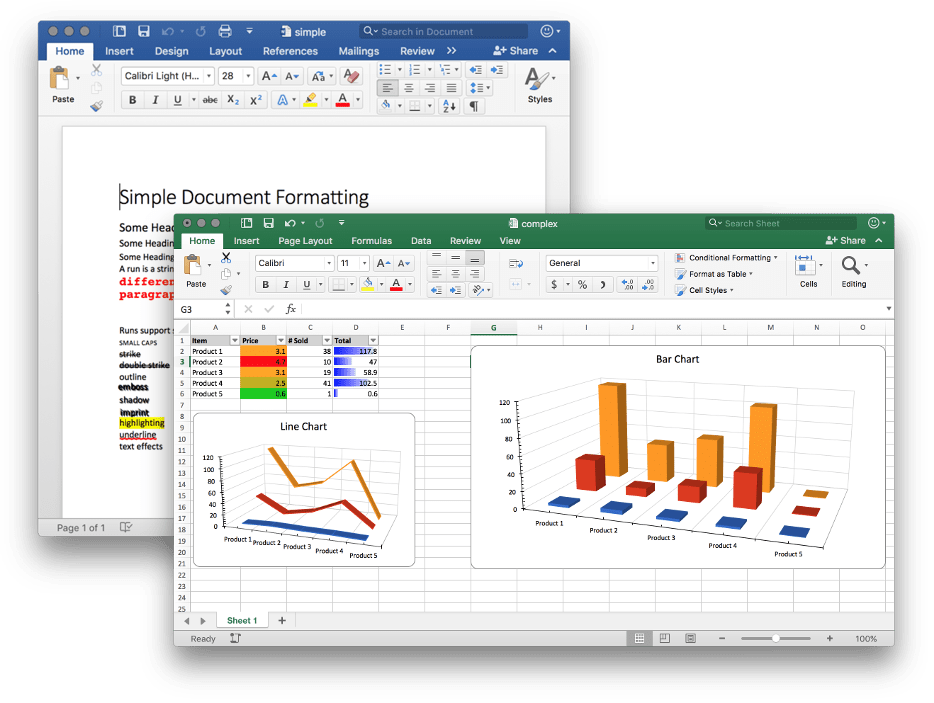Click the Save icon in Excel's title bar

click(x=268, y=223)
